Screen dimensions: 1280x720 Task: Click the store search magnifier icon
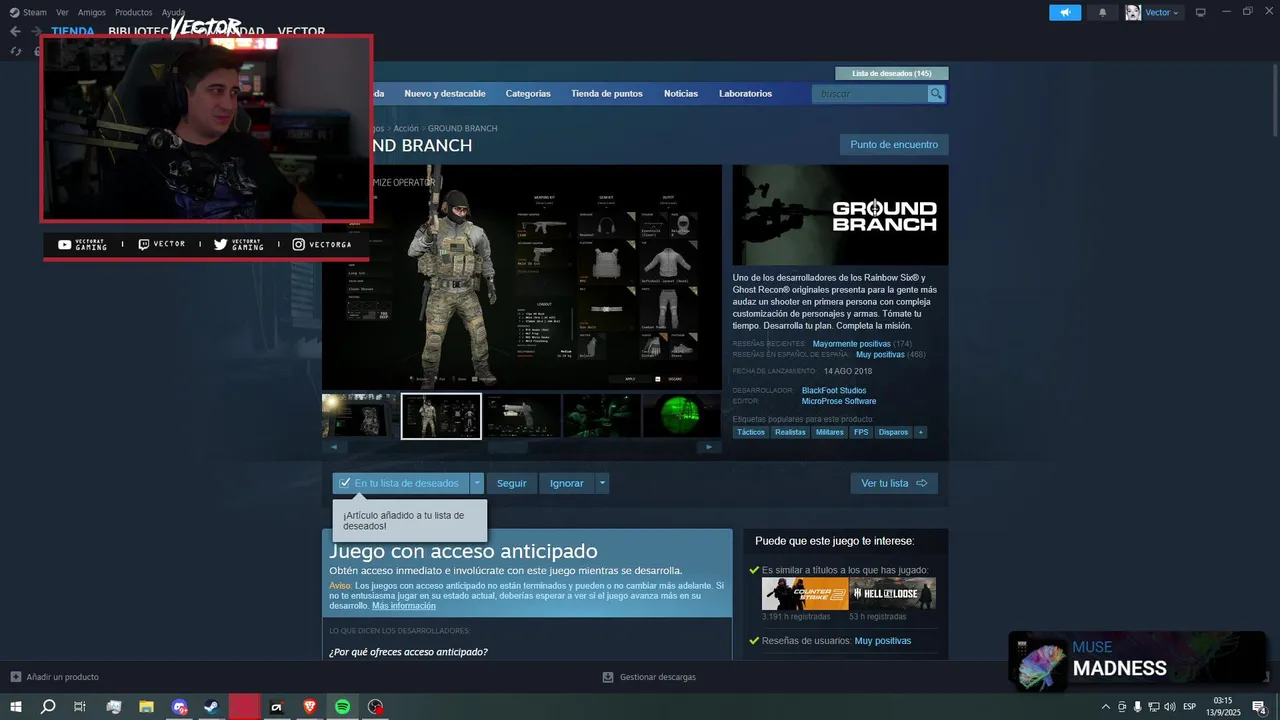[936, 94]
